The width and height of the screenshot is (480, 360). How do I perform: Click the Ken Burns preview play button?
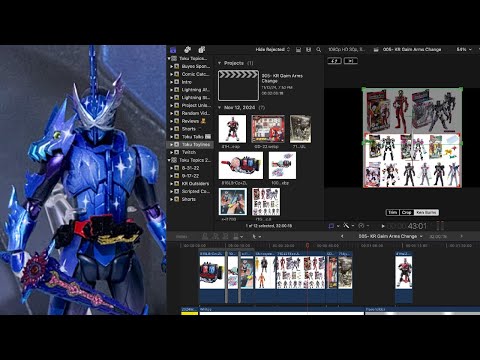351,61
